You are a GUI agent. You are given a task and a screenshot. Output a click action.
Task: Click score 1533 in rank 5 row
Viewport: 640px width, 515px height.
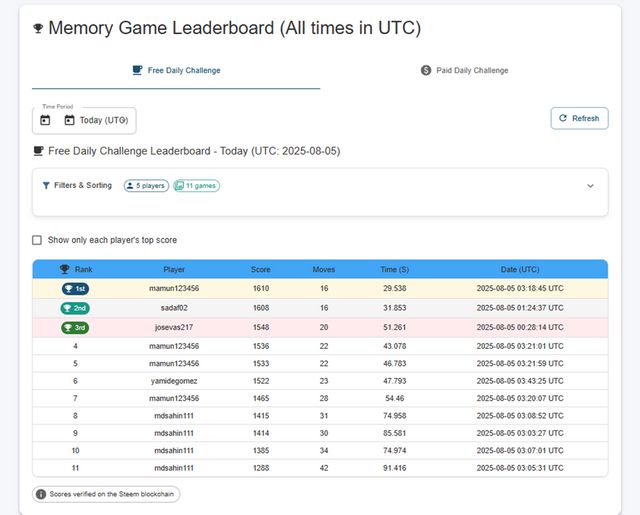pyautogui.click(x=261, y=364)
